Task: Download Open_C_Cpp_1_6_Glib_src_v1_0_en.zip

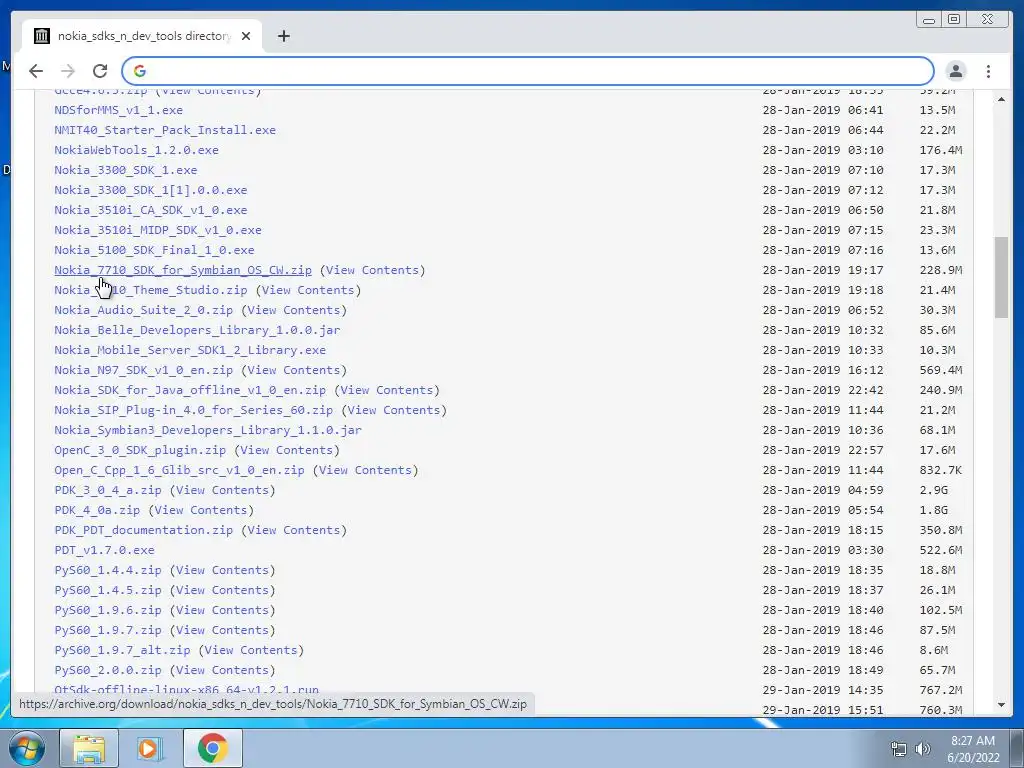Action: [x=179, y=470]
